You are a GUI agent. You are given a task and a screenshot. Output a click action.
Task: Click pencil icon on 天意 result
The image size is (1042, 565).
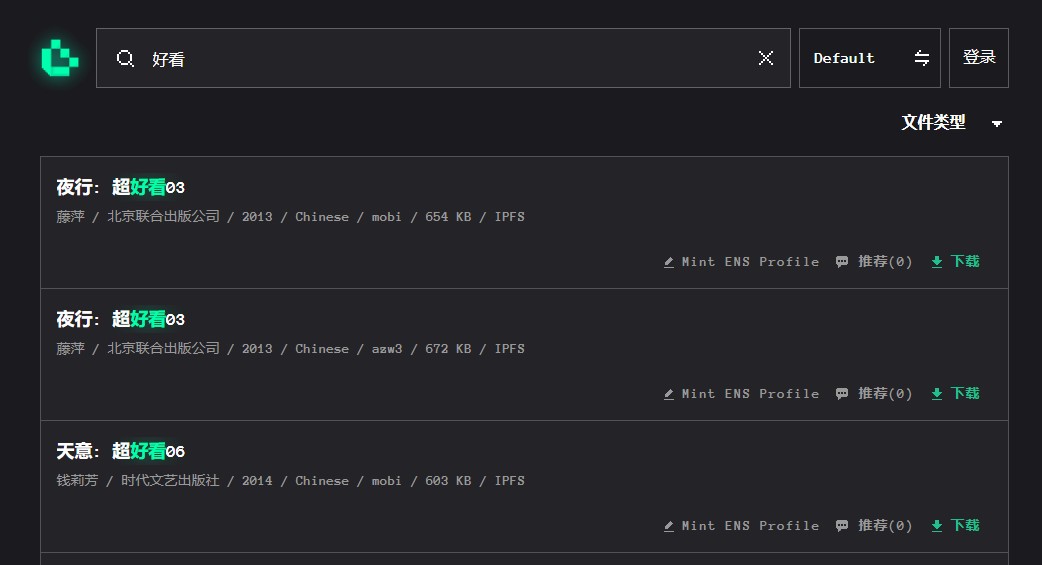[x=669, y=526]
